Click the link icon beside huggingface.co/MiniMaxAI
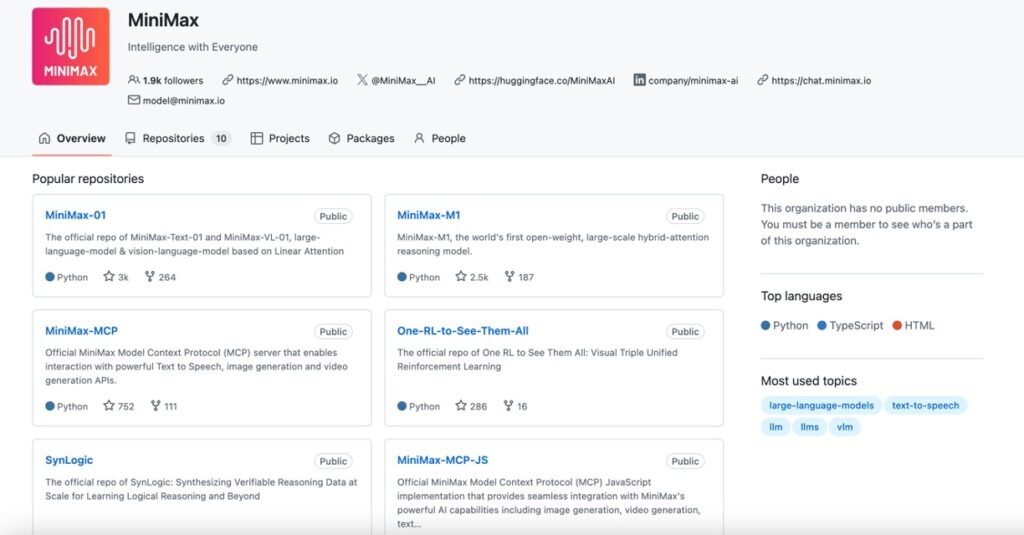1024x535 pixels. coord(460,80)
